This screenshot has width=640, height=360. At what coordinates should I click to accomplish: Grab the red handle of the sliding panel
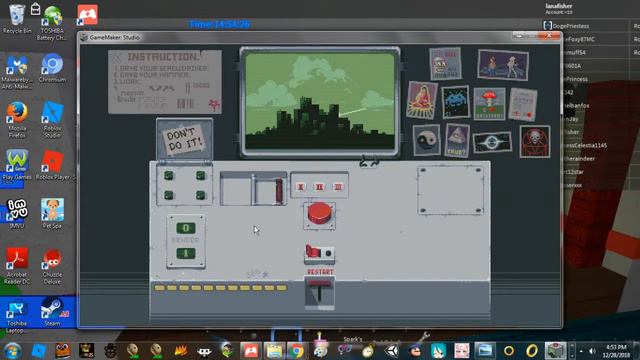[279, 190]
